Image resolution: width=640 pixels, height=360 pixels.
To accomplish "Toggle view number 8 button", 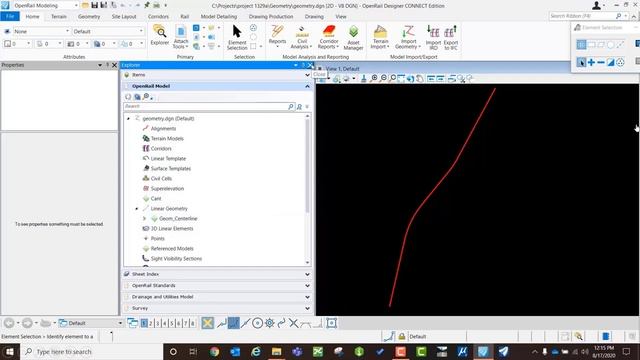I will [193, 323].
